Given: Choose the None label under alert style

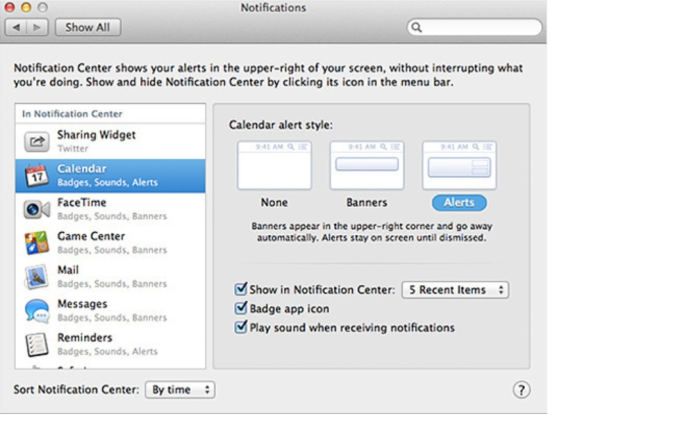Looking at the screenshot, I should click(274, 202).
